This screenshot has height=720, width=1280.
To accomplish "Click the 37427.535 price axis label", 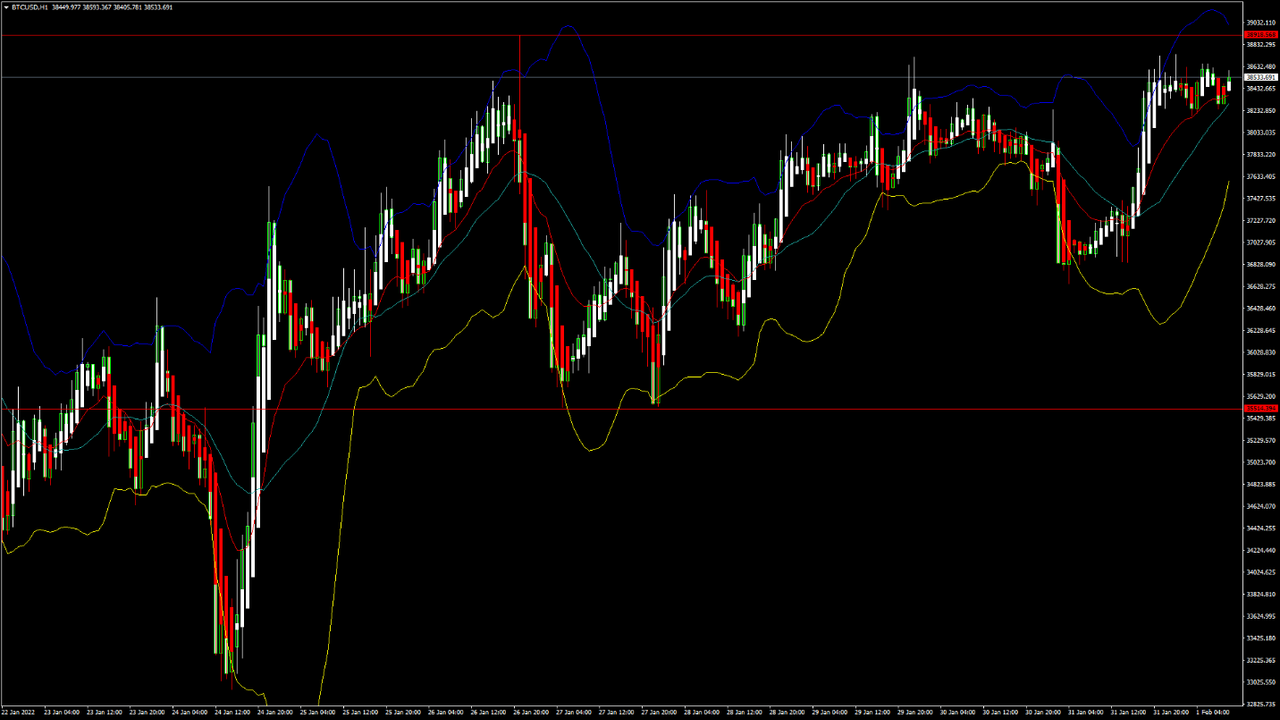I will coord(1260,198).
